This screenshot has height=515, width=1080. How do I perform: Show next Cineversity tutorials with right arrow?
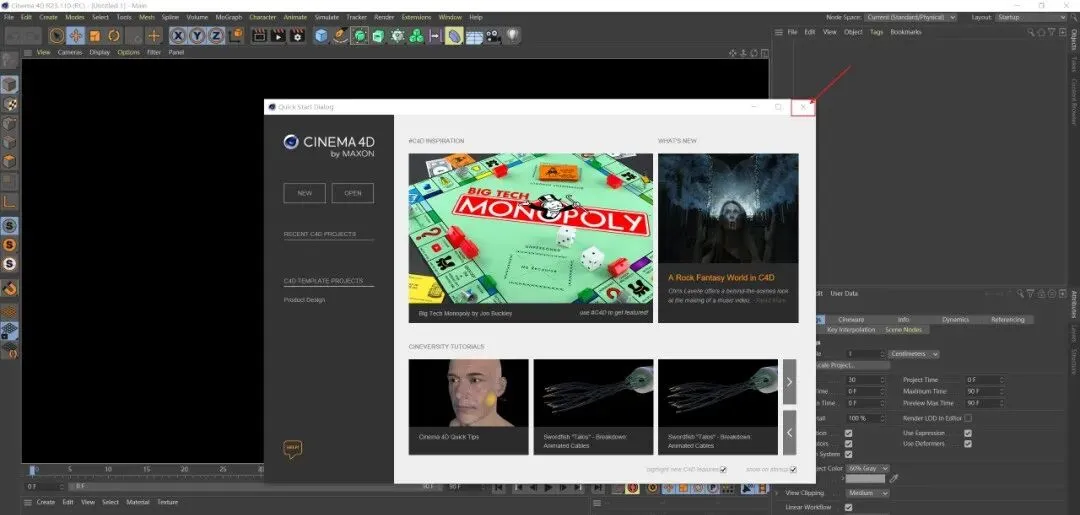pos(789,381)
